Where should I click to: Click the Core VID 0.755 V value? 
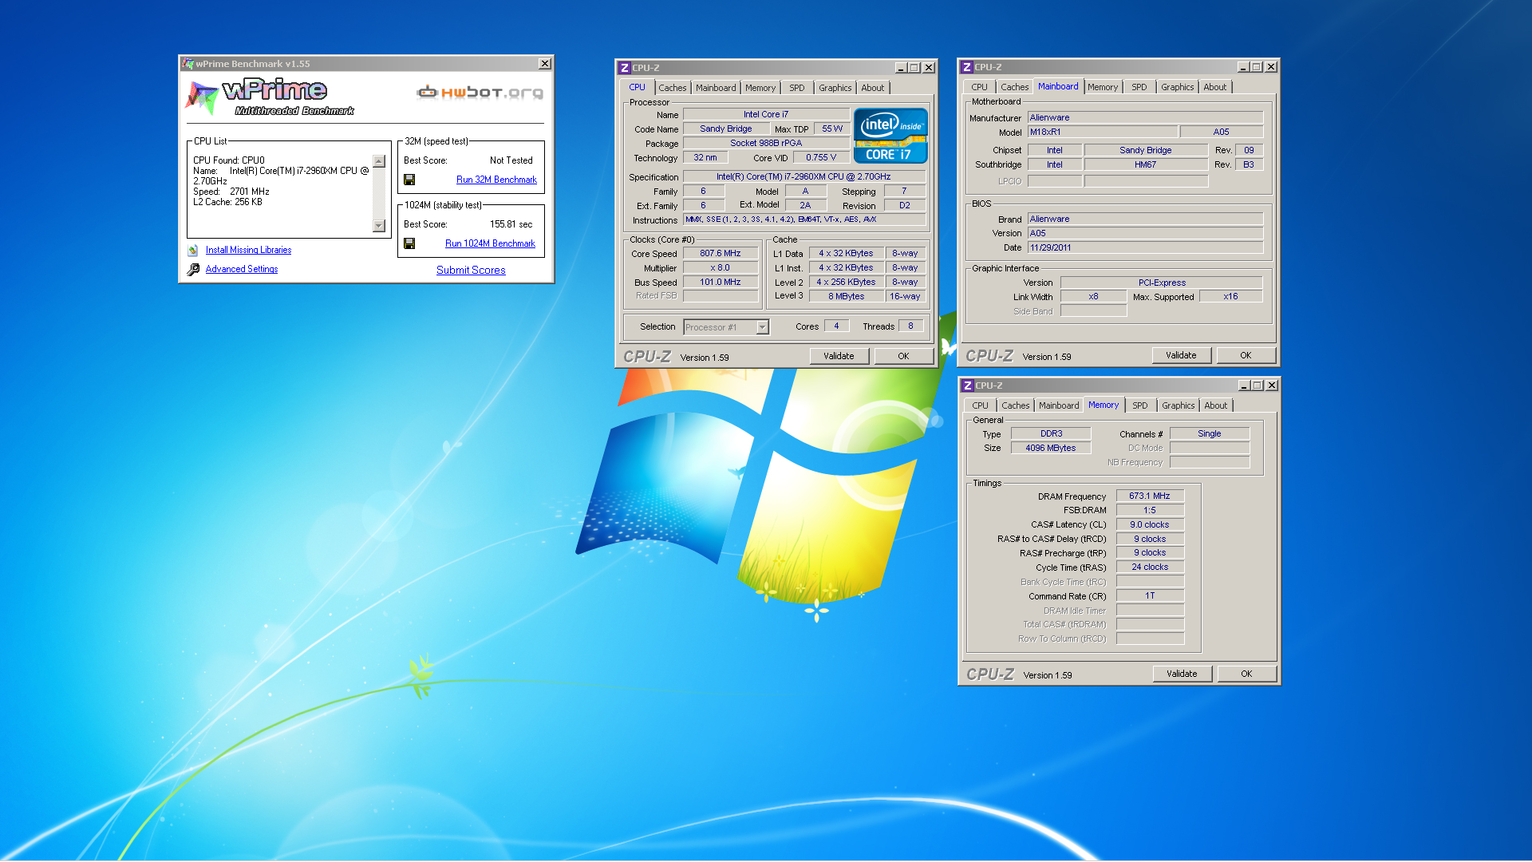click(x=821, y=158)
